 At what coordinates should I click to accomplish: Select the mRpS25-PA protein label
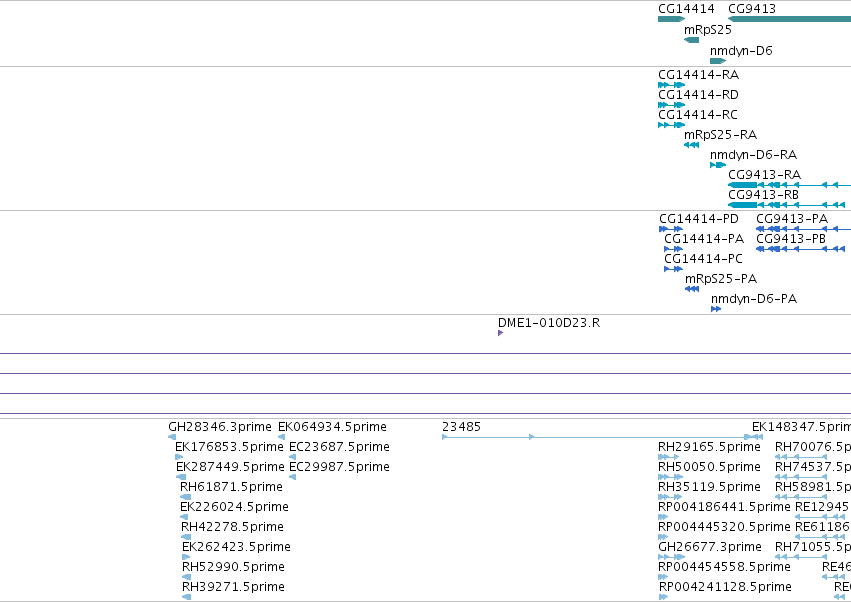[x=721, y=278]
